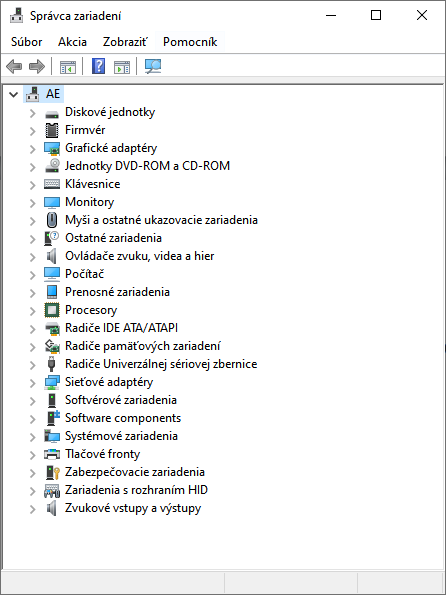This screenshot has height=595, width=446.
Task: Select Radiče IDE ATA/ATAPI label
Action: click(x=121, y=328)
